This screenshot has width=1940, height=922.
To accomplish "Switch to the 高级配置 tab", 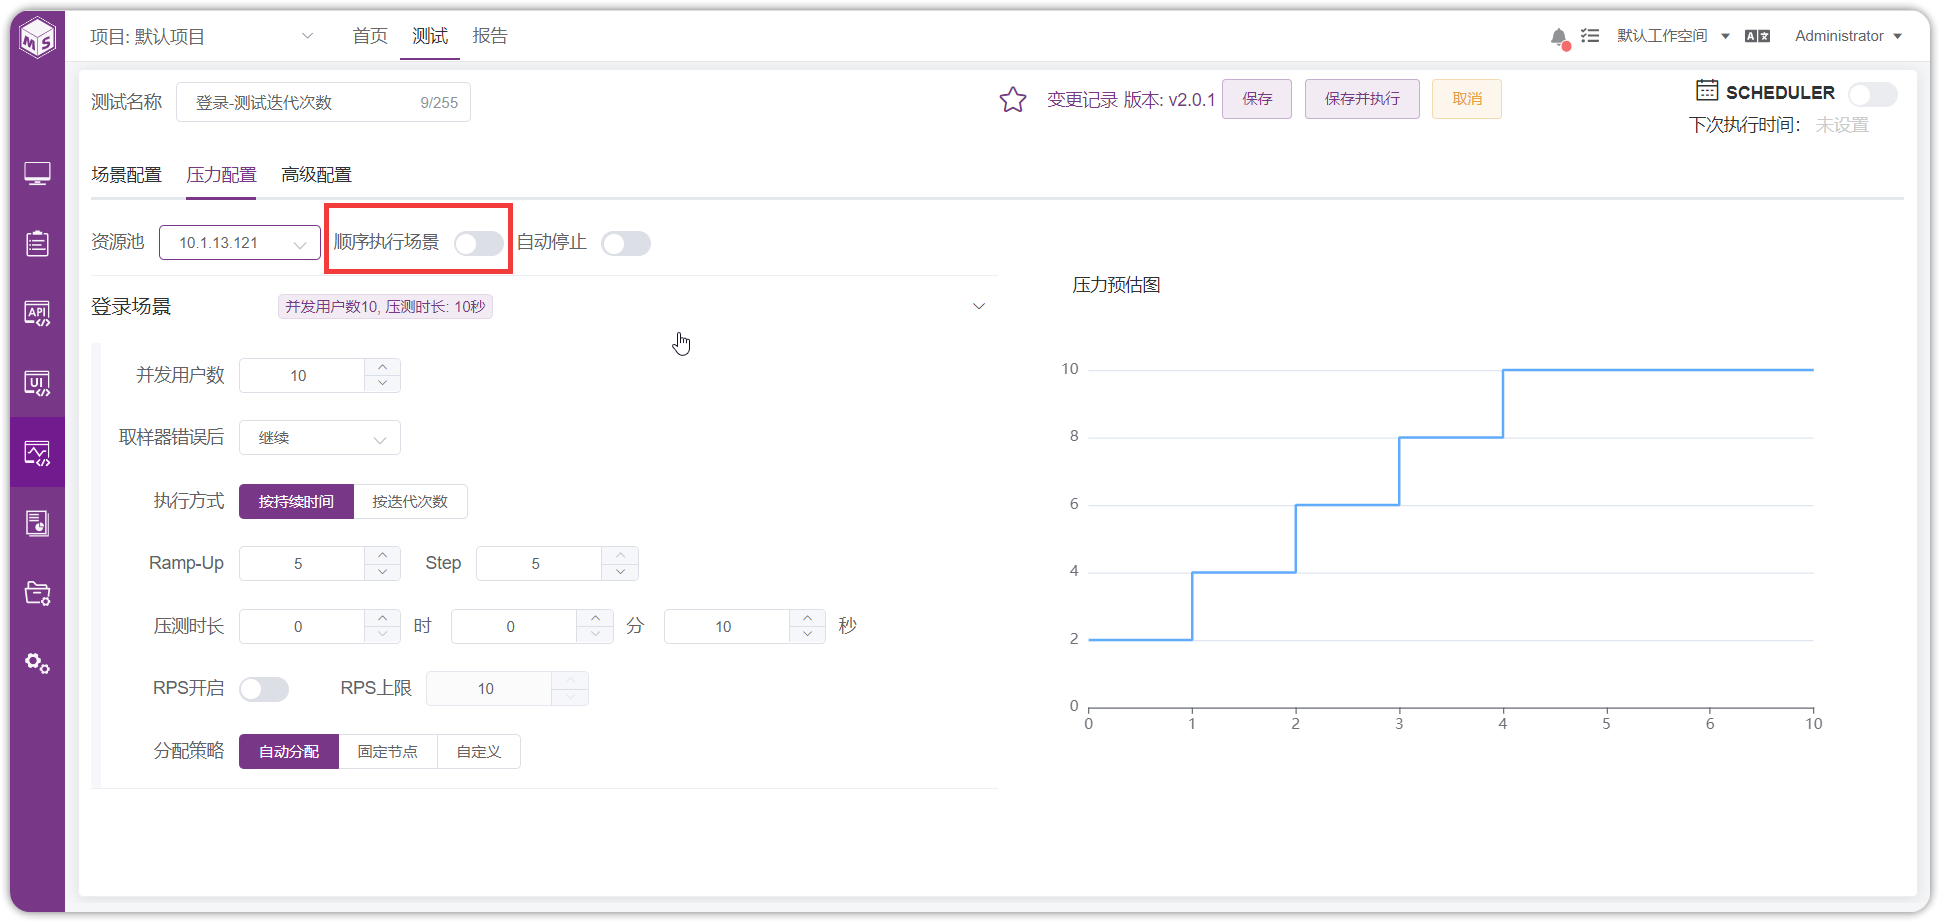I will (316, 175).
